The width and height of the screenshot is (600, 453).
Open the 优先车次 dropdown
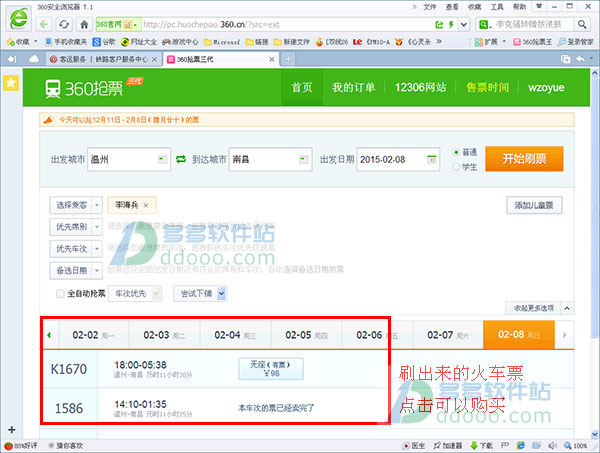(76, 249)
